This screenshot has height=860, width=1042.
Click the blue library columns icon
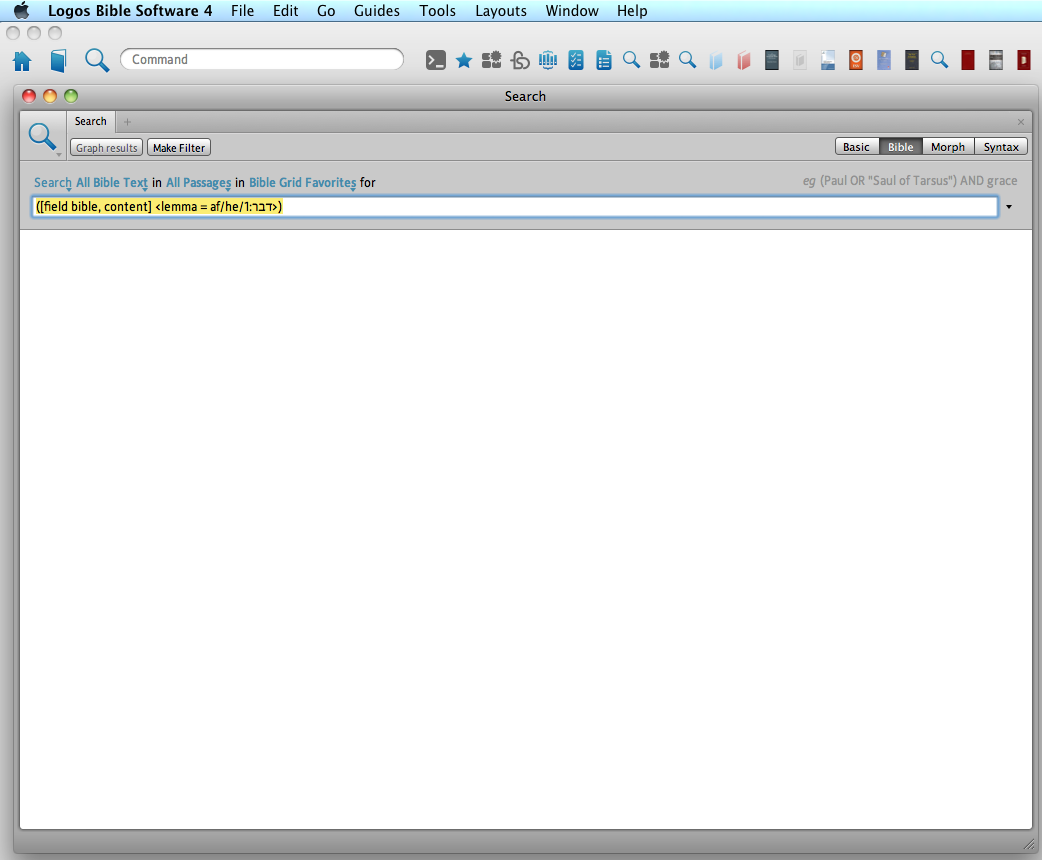548,60
